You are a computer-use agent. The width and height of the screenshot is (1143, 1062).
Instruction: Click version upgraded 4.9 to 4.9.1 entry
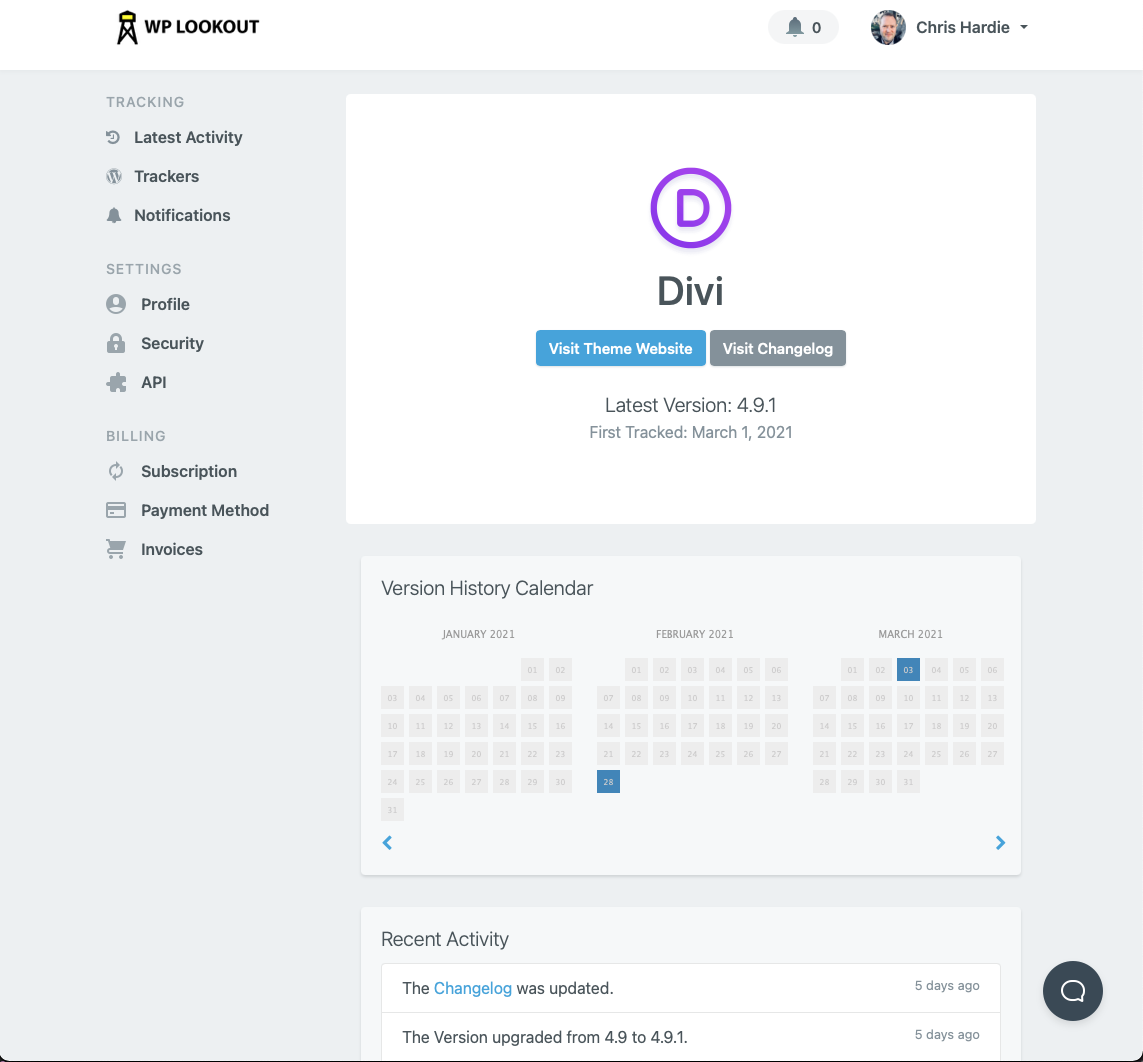(x=690, y=1036)
